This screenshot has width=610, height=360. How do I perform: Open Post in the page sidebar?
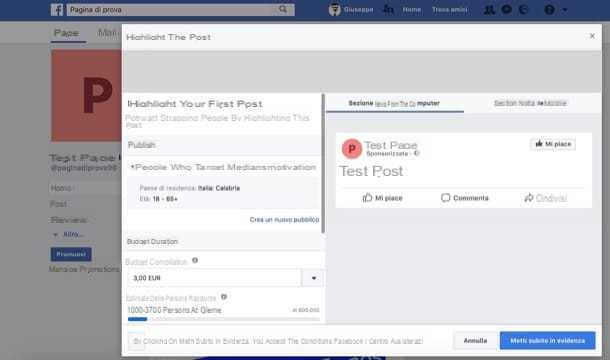point(58,204)
